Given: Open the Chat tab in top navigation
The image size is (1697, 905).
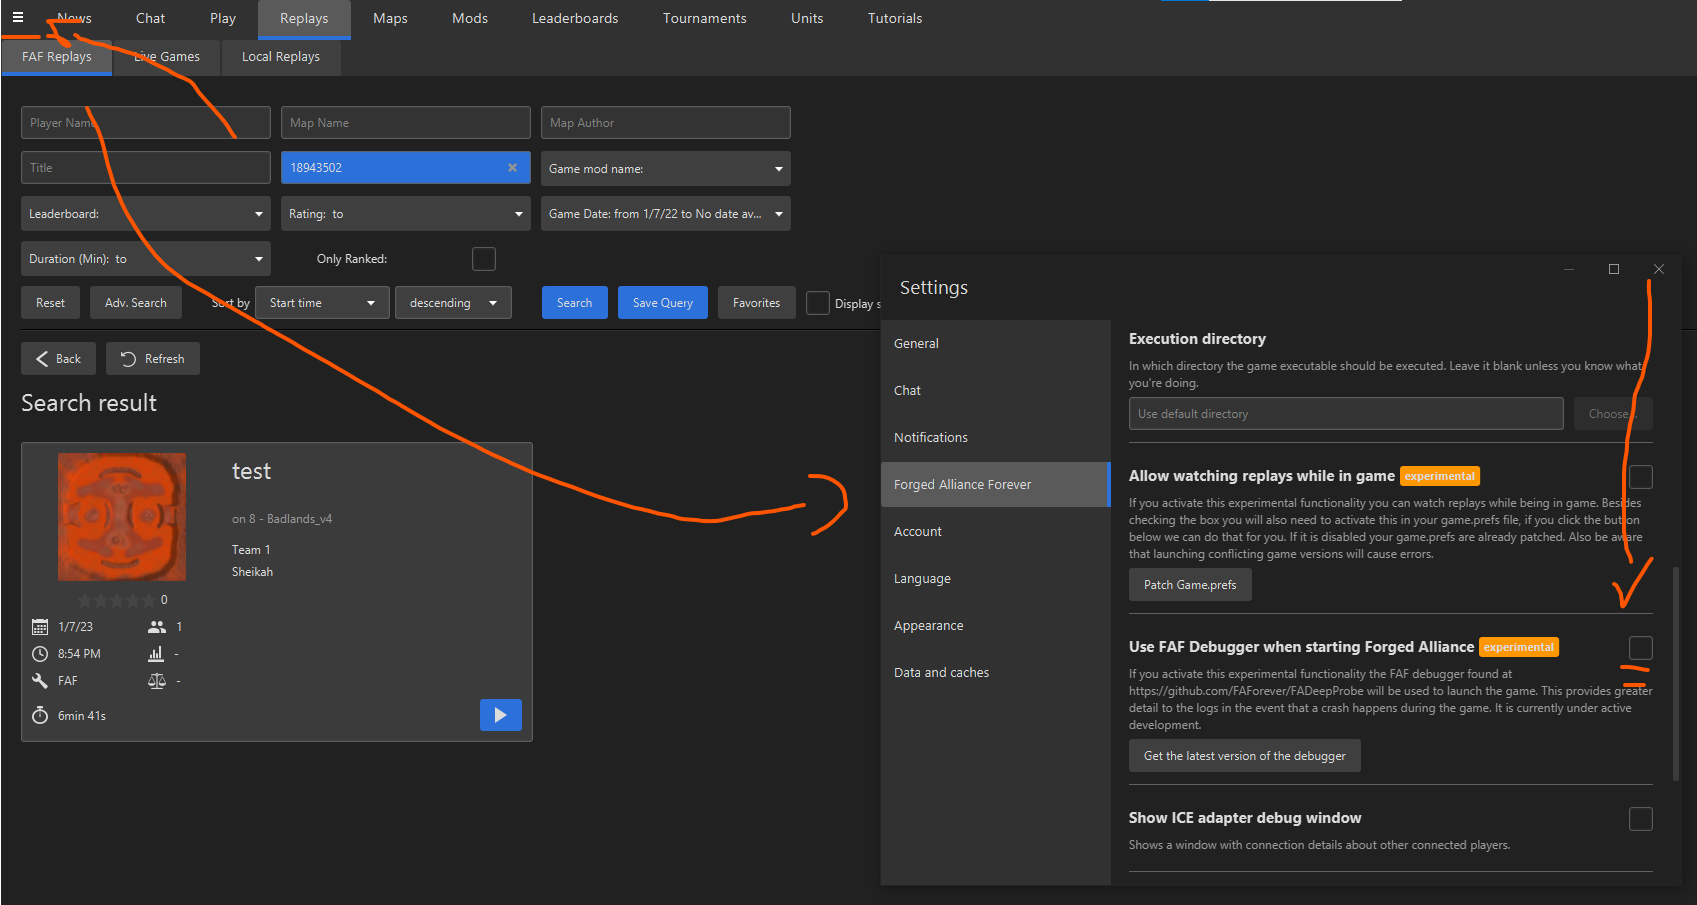Looking at the screenshot, I should coord(150,18).
